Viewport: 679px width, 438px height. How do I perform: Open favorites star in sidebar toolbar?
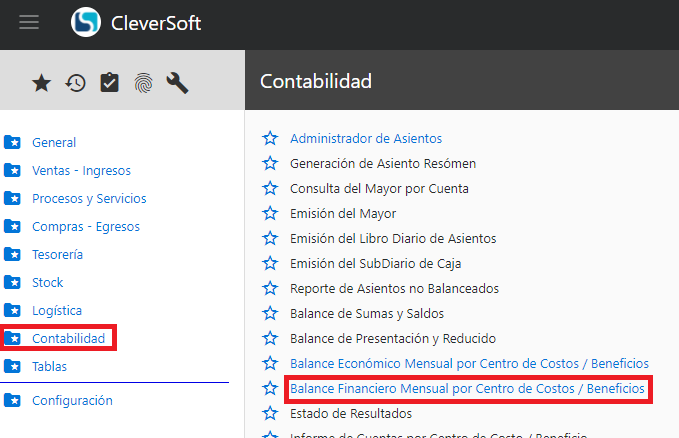(x=41, y=83)
